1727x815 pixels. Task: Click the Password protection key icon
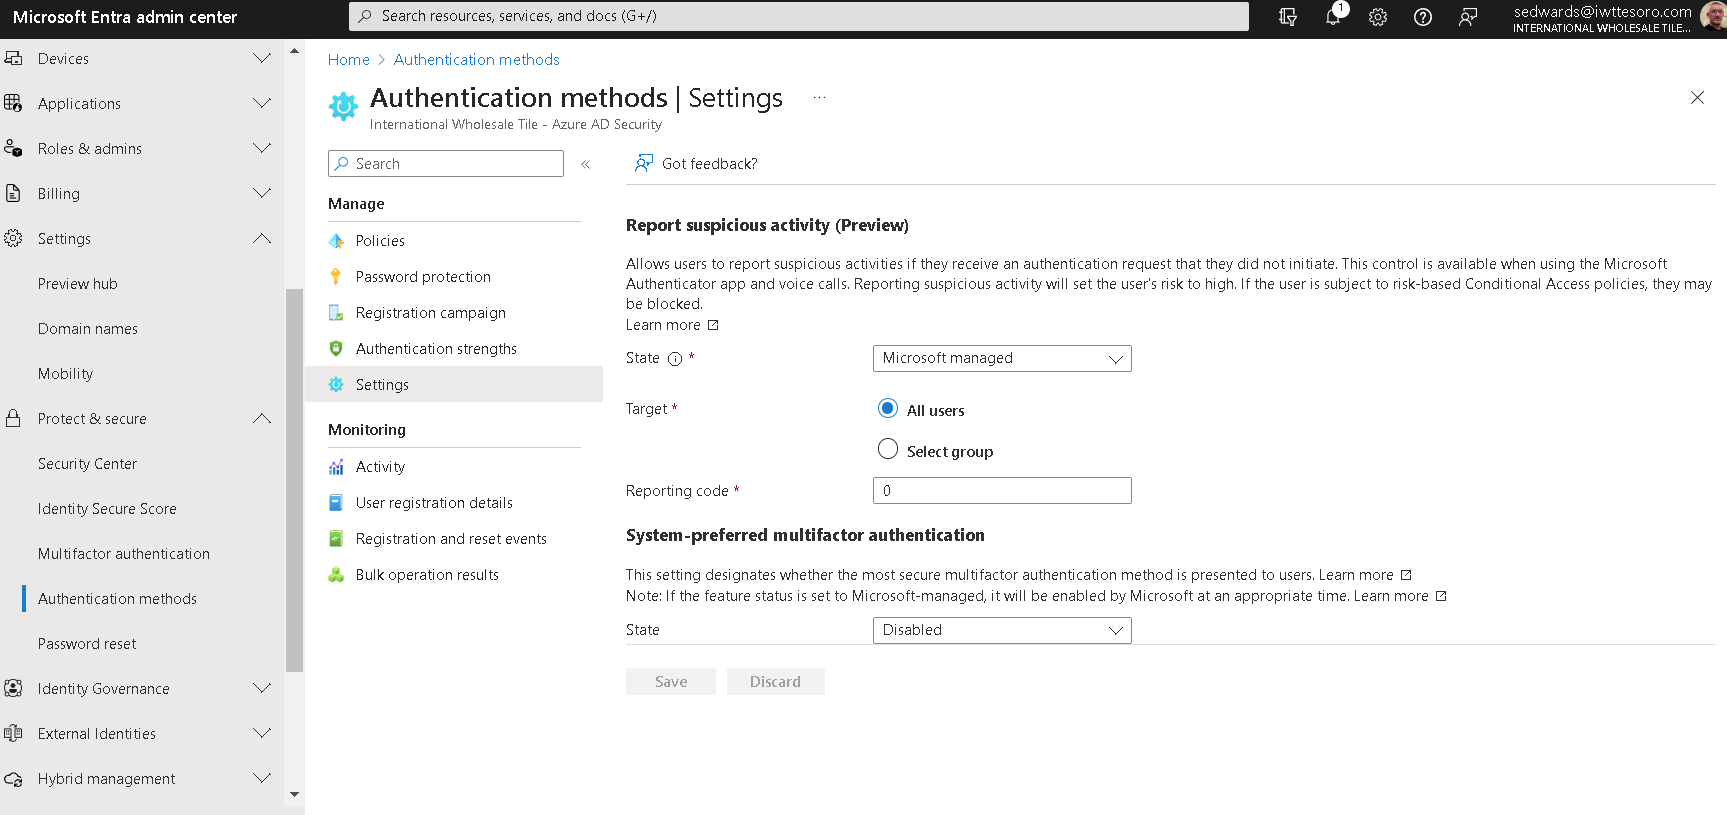click(x=336, y=277)
